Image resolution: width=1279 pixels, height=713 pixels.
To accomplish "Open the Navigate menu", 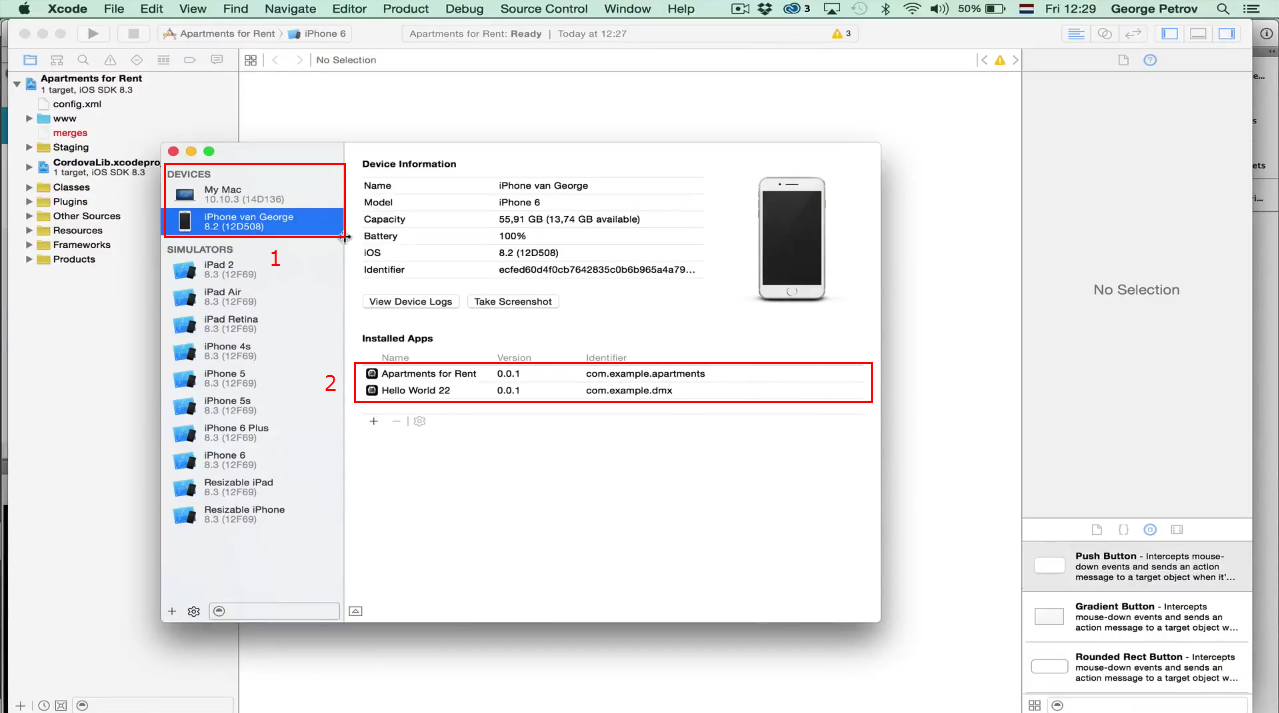I will tap(290, 9).
